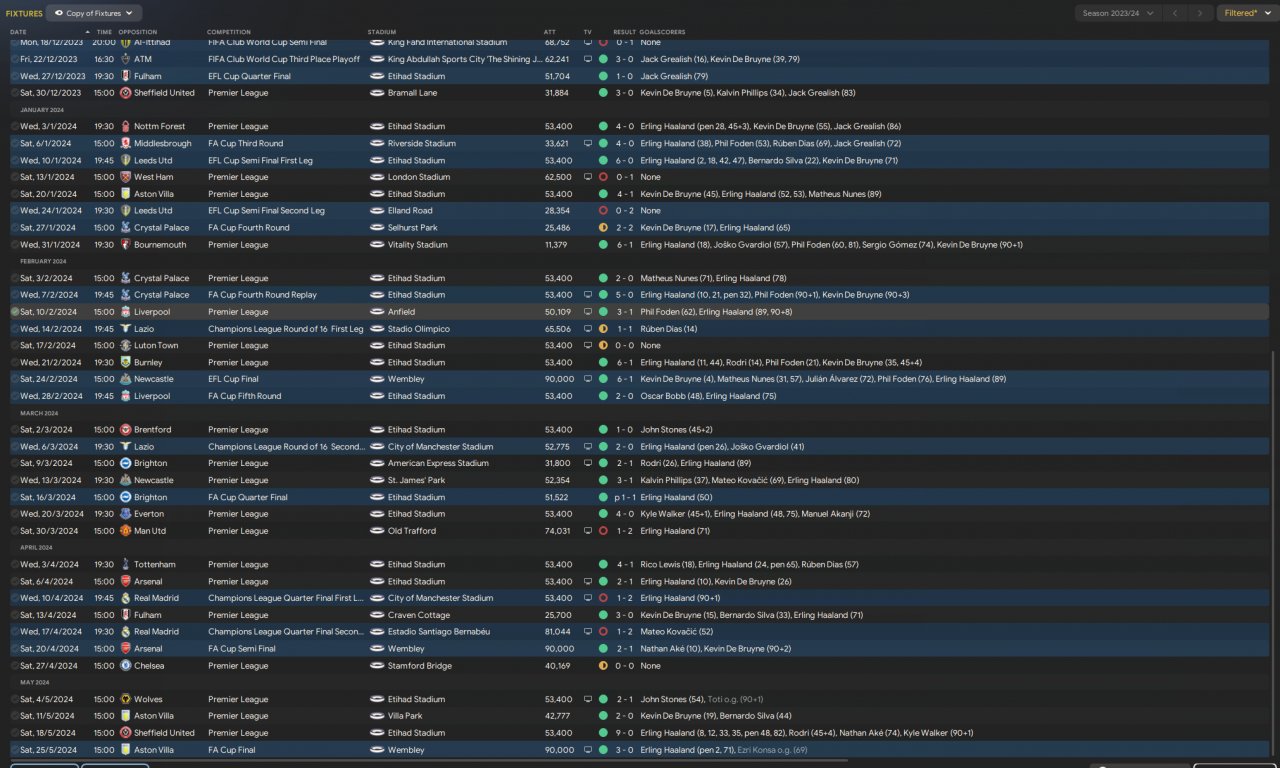Open the Craven Cottage stadium link

click(419, 615)
